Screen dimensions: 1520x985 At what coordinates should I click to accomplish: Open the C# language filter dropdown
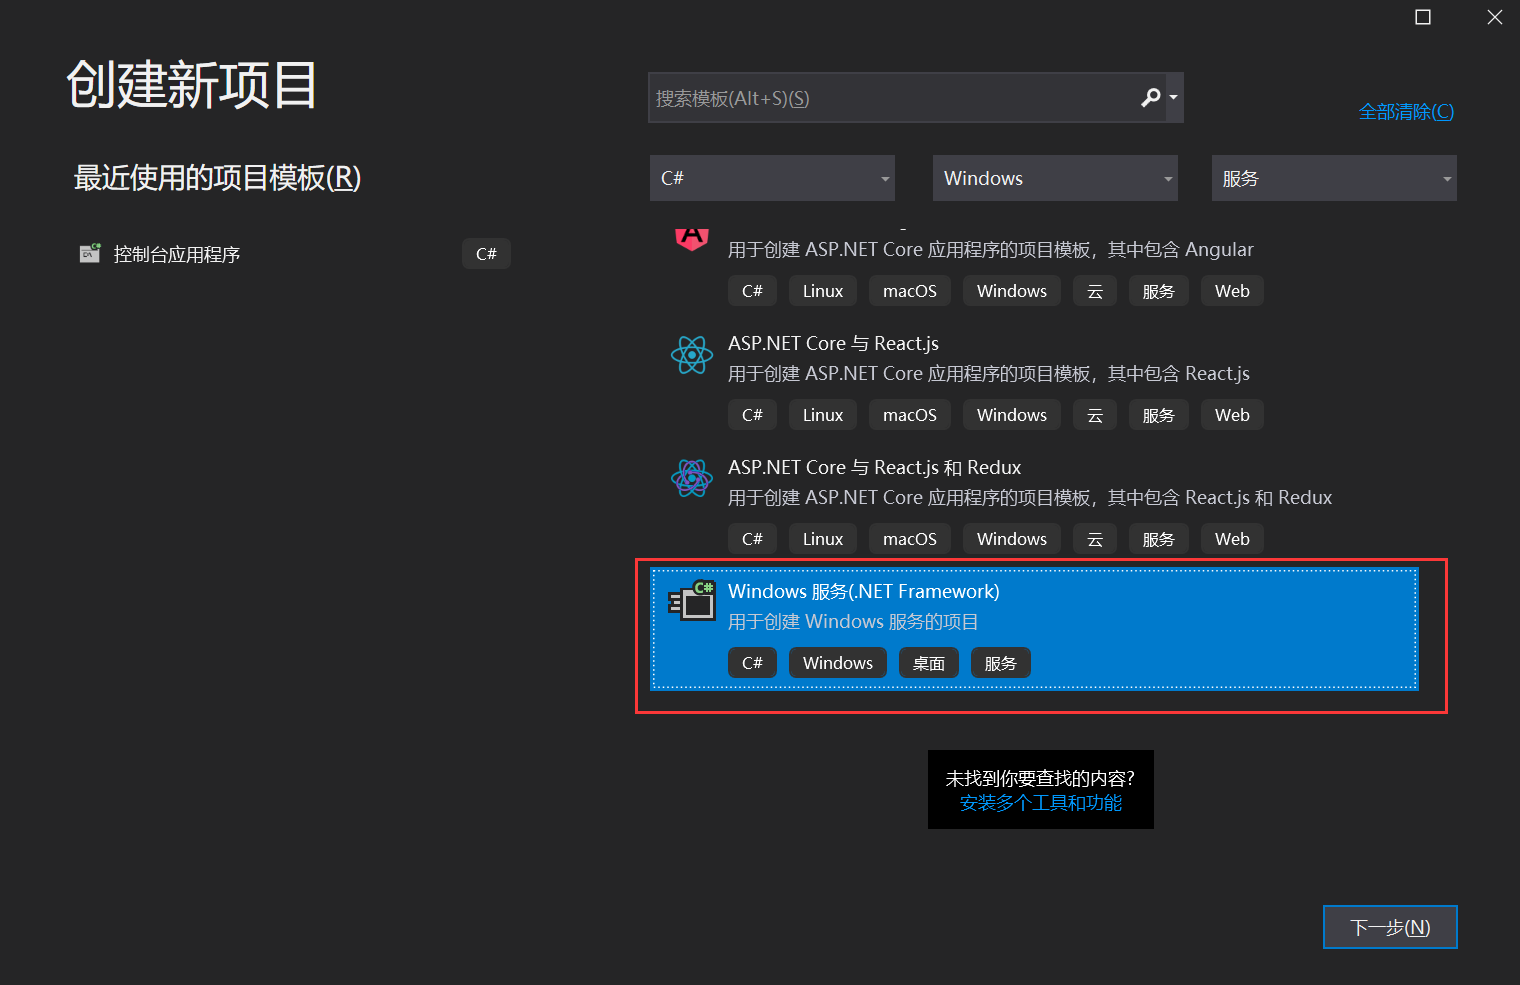pos(772,178)
